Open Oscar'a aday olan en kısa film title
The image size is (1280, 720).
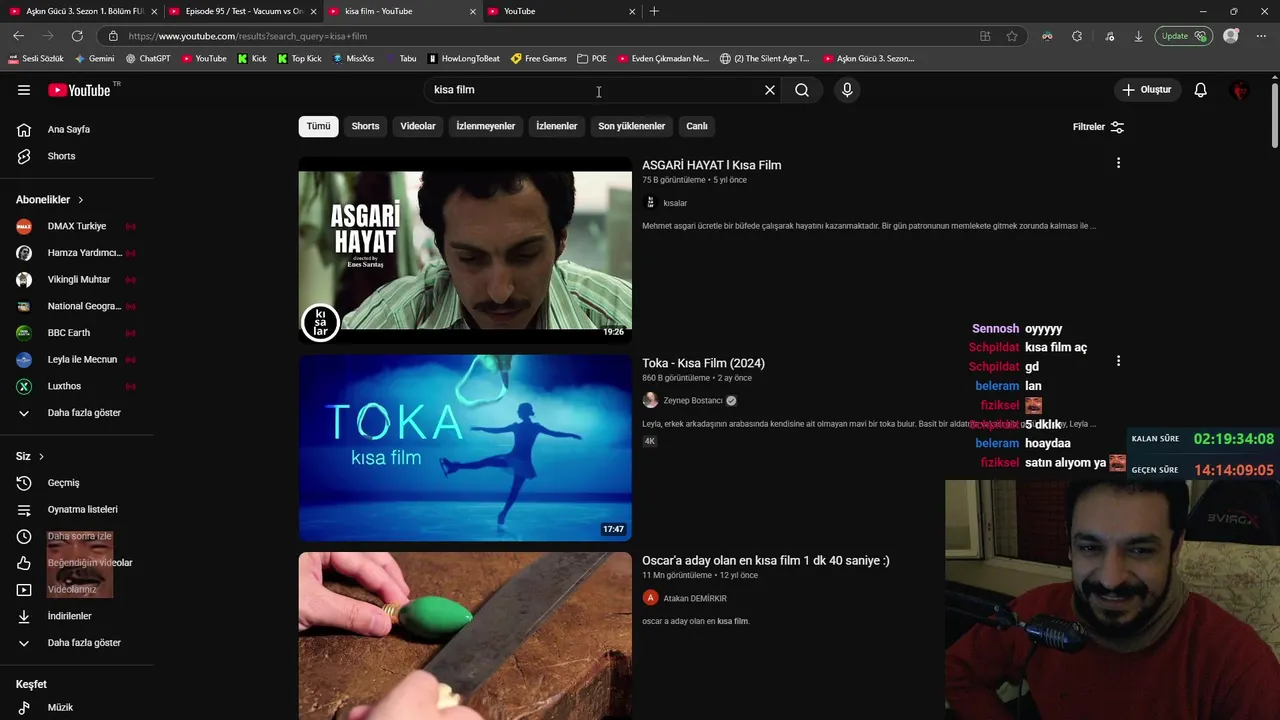766,561
